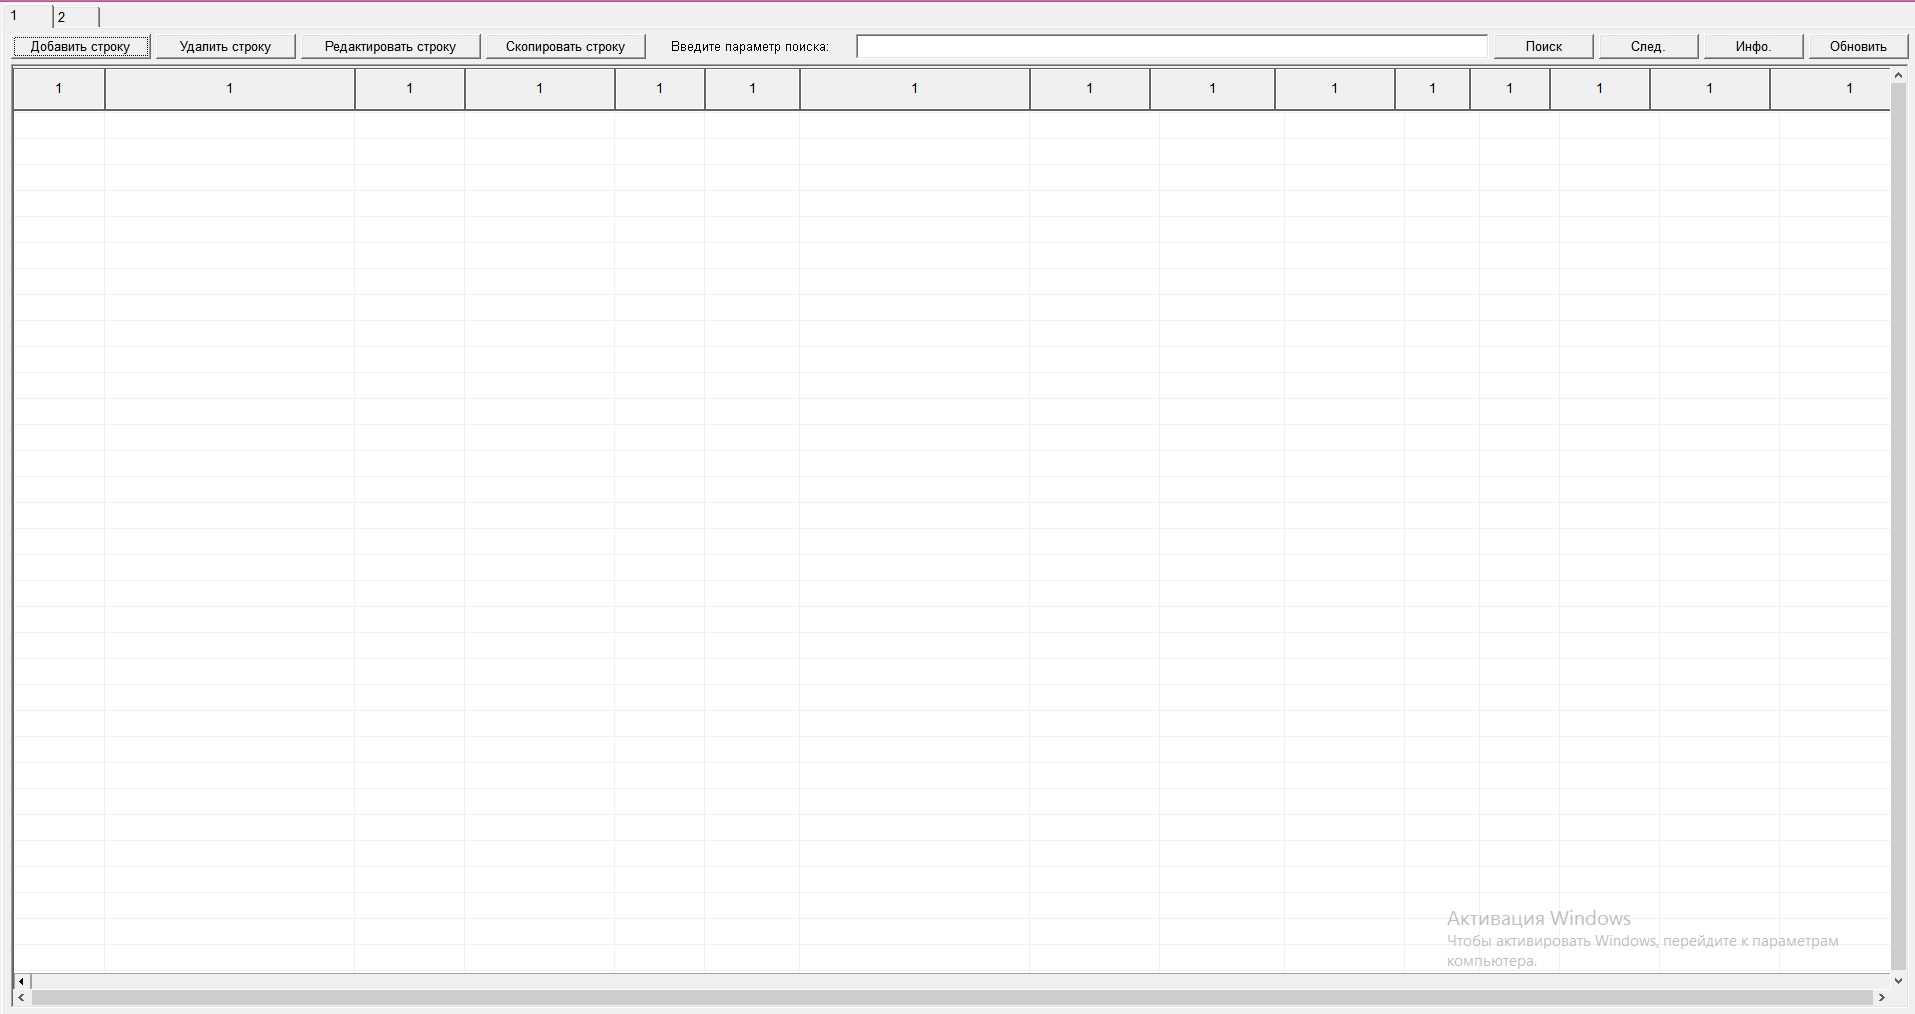This screenshot has height=1014, width=1915.
Task: Click the horizontal scrollbar right chevron
Action: (x=1881, y=998)
